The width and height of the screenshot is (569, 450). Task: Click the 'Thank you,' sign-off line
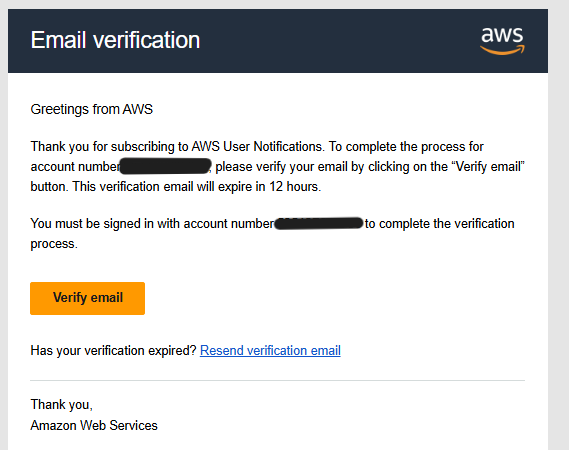point(61,405)
